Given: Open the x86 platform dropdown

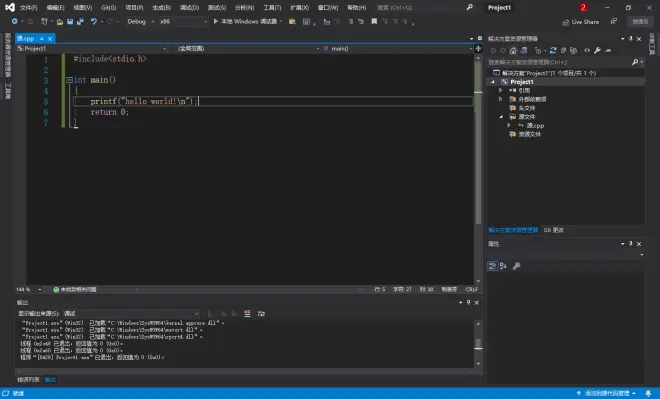Looking at the screenshot, I should [x=205, y=21].
